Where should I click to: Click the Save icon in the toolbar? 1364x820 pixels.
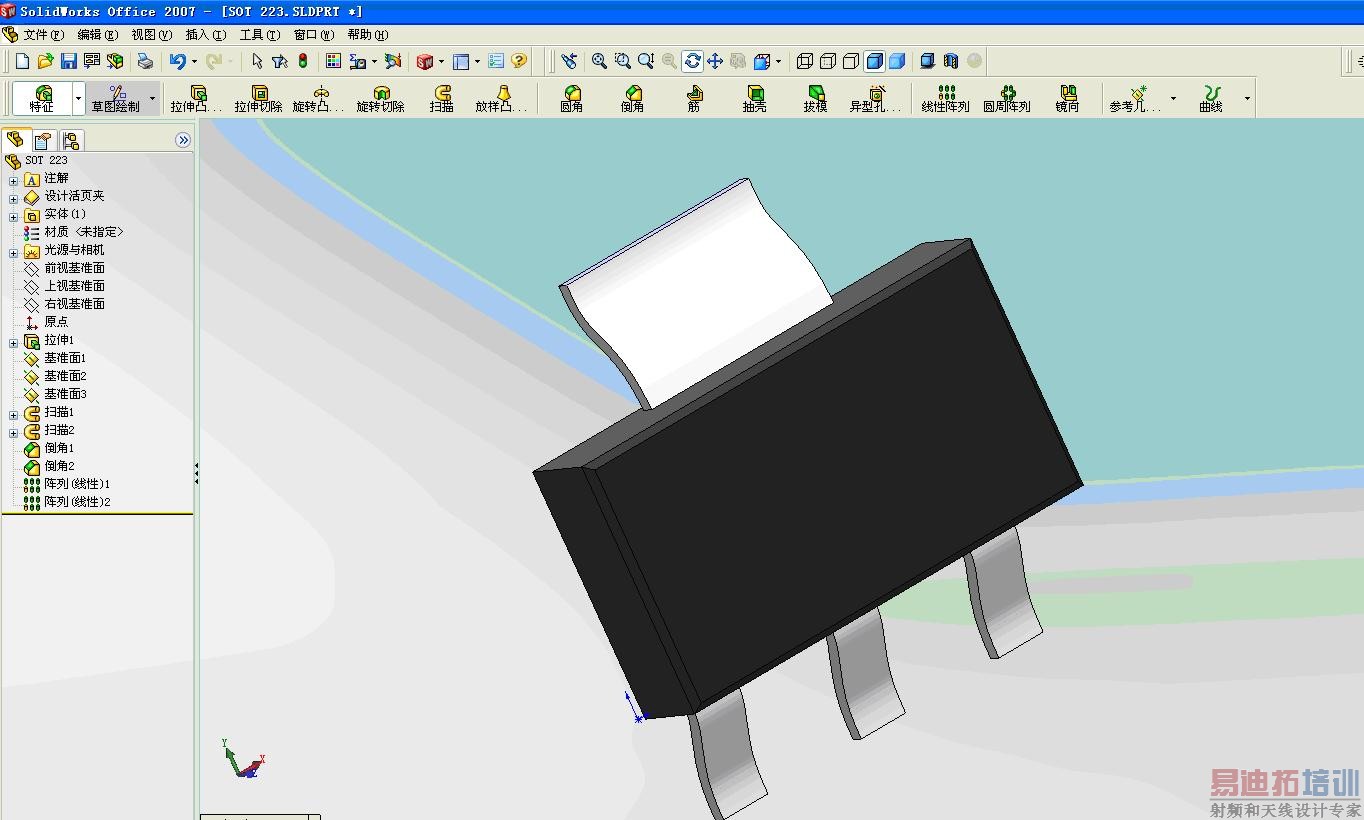tap(69, 61)
